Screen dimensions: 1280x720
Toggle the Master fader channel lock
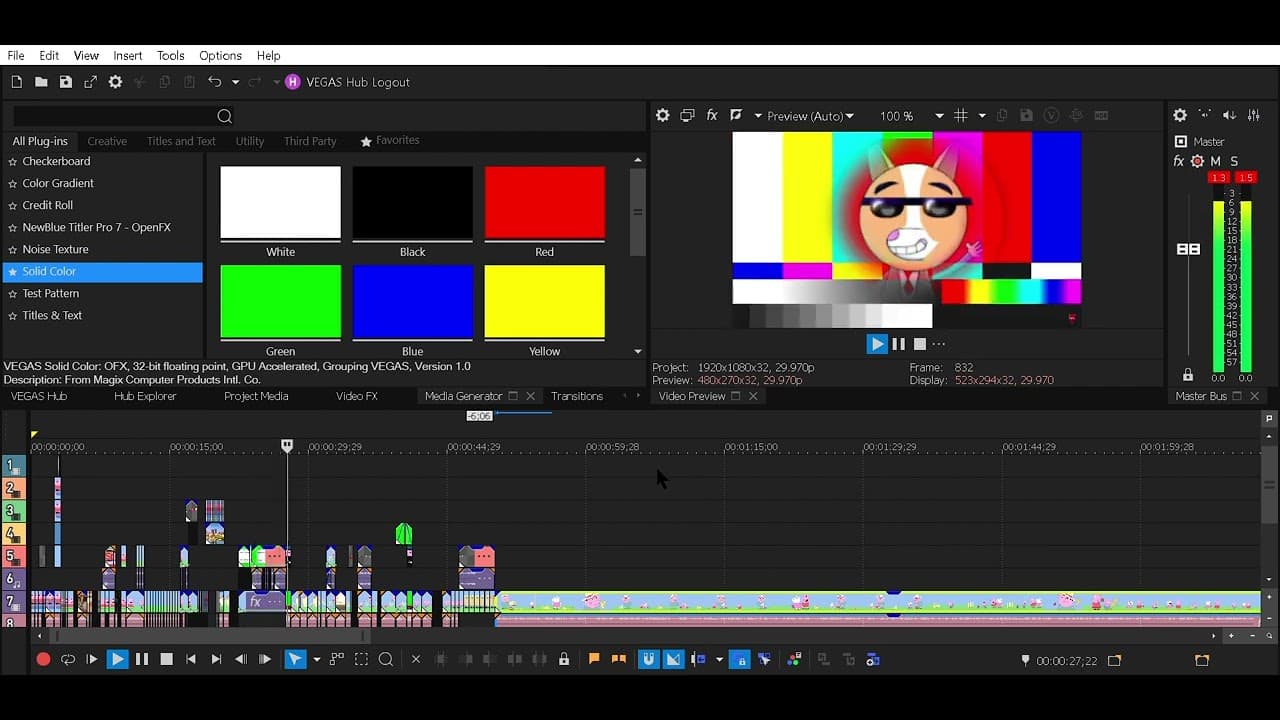(x=1188, y=375)
